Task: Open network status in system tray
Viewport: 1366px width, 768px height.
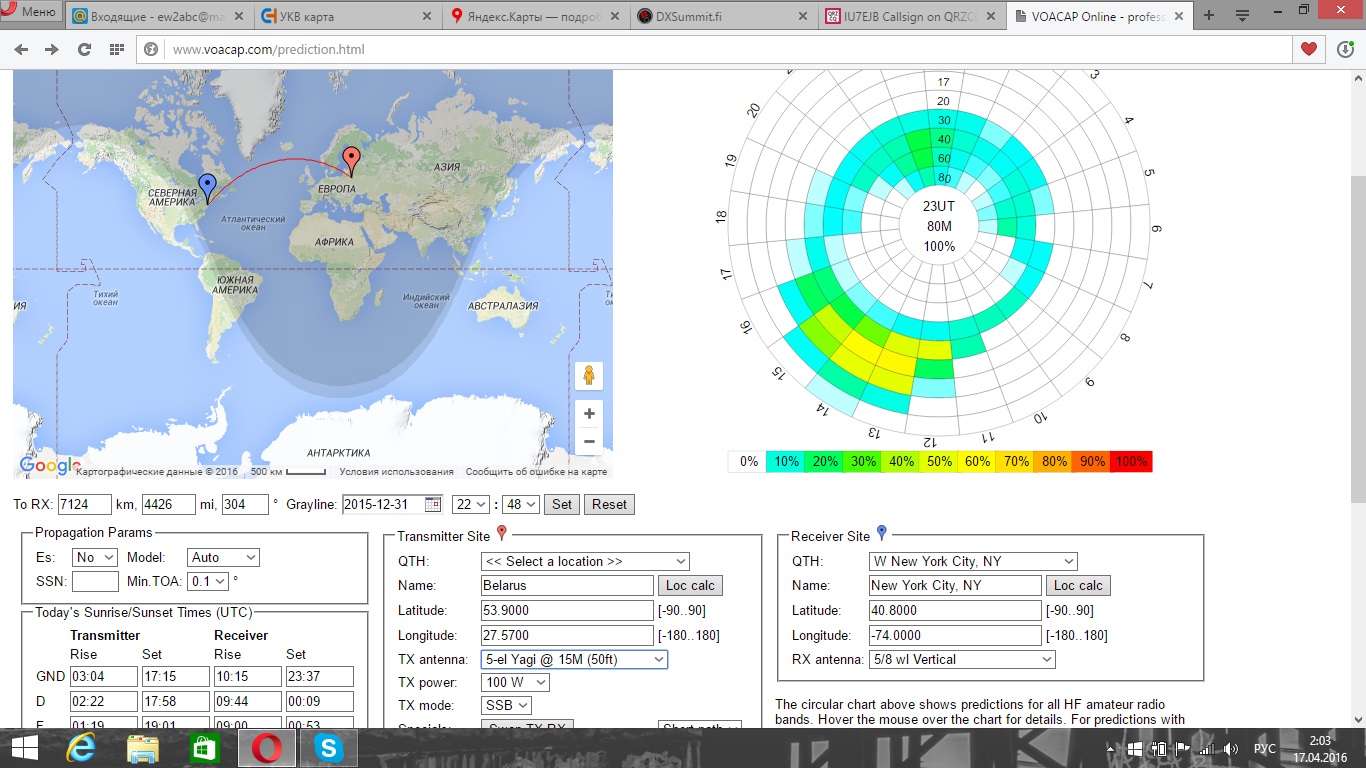Action: [1207, 749]
